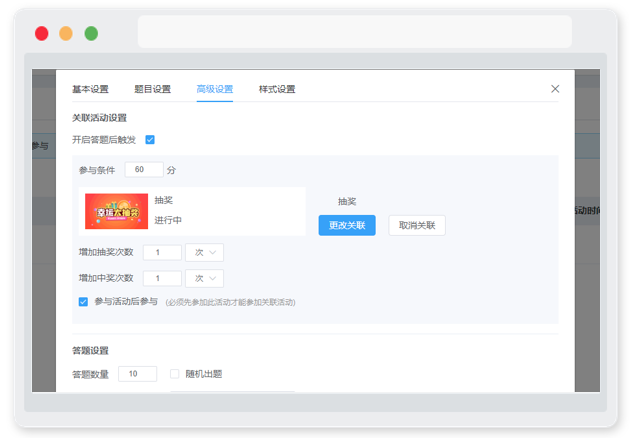
Task: Click the 抽奖 label above 更改关联
Action: click(347, 201)
